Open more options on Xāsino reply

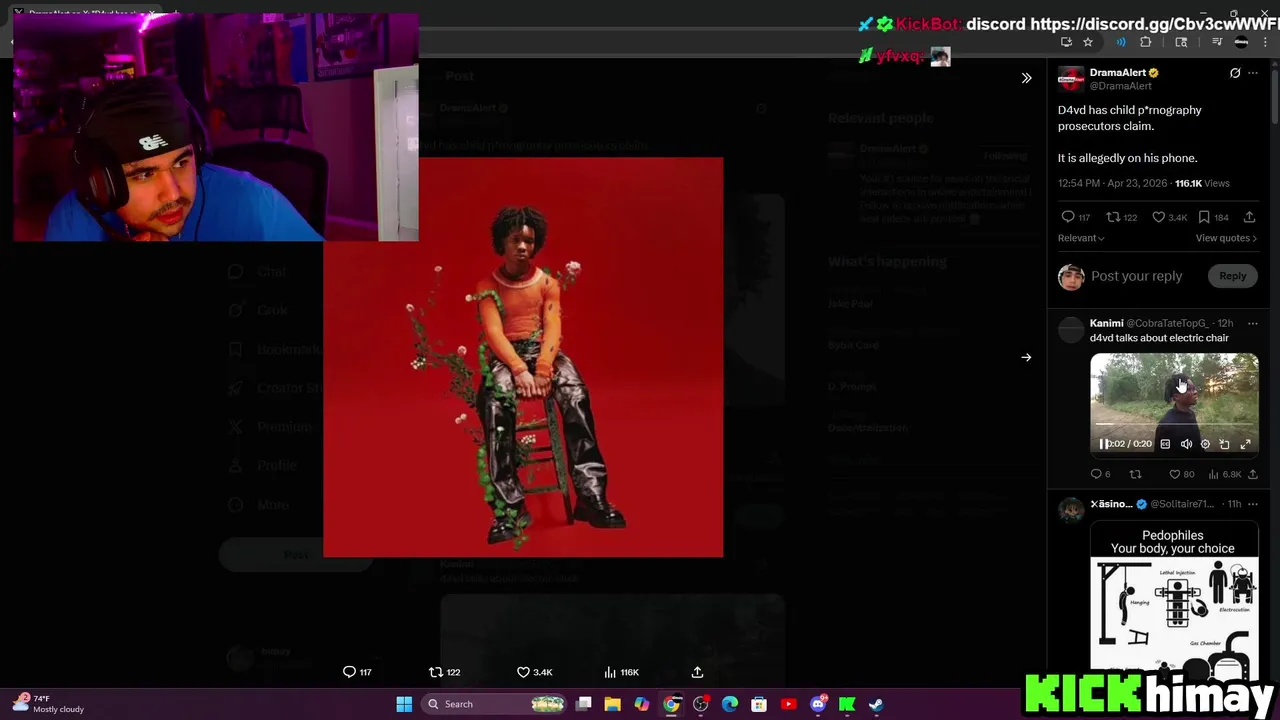(x=1253, y=504)
